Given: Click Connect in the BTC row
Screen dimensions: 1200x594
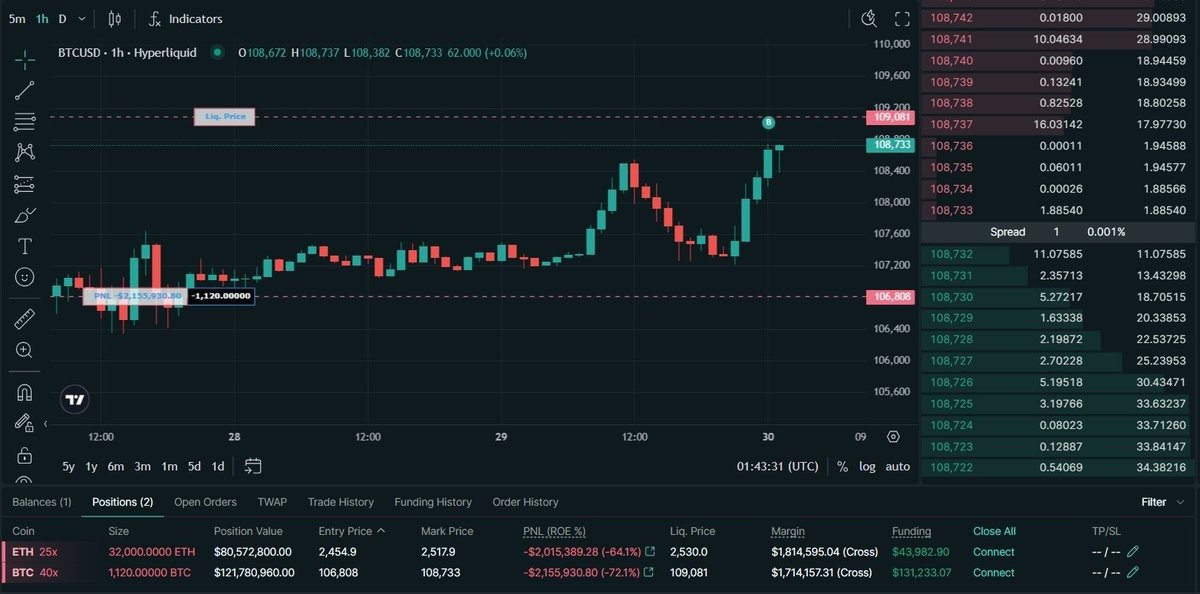Looking at the screenshot, I should [x=993, y=573].
